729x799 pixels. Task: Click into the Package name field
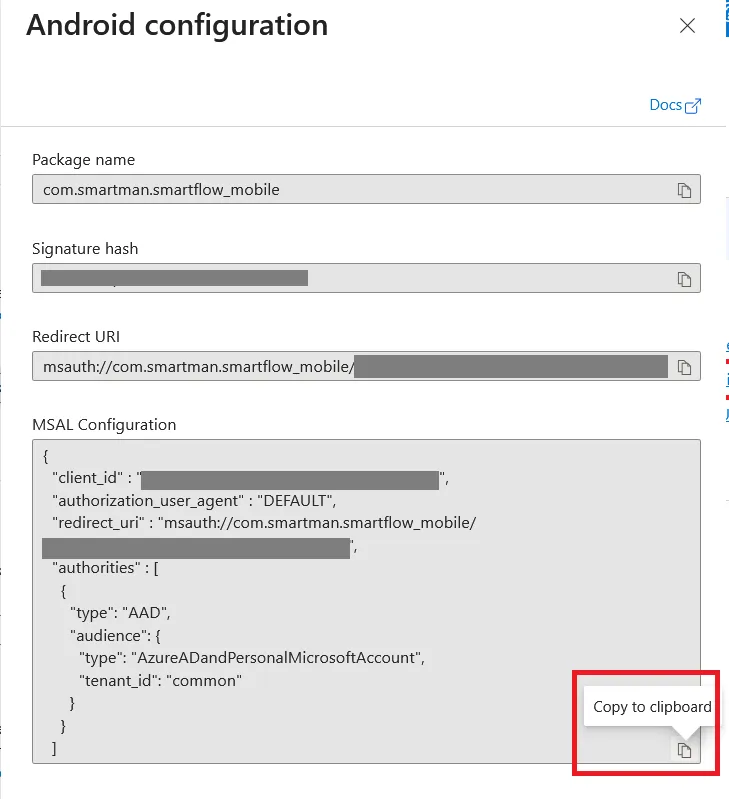click(366, 189)
